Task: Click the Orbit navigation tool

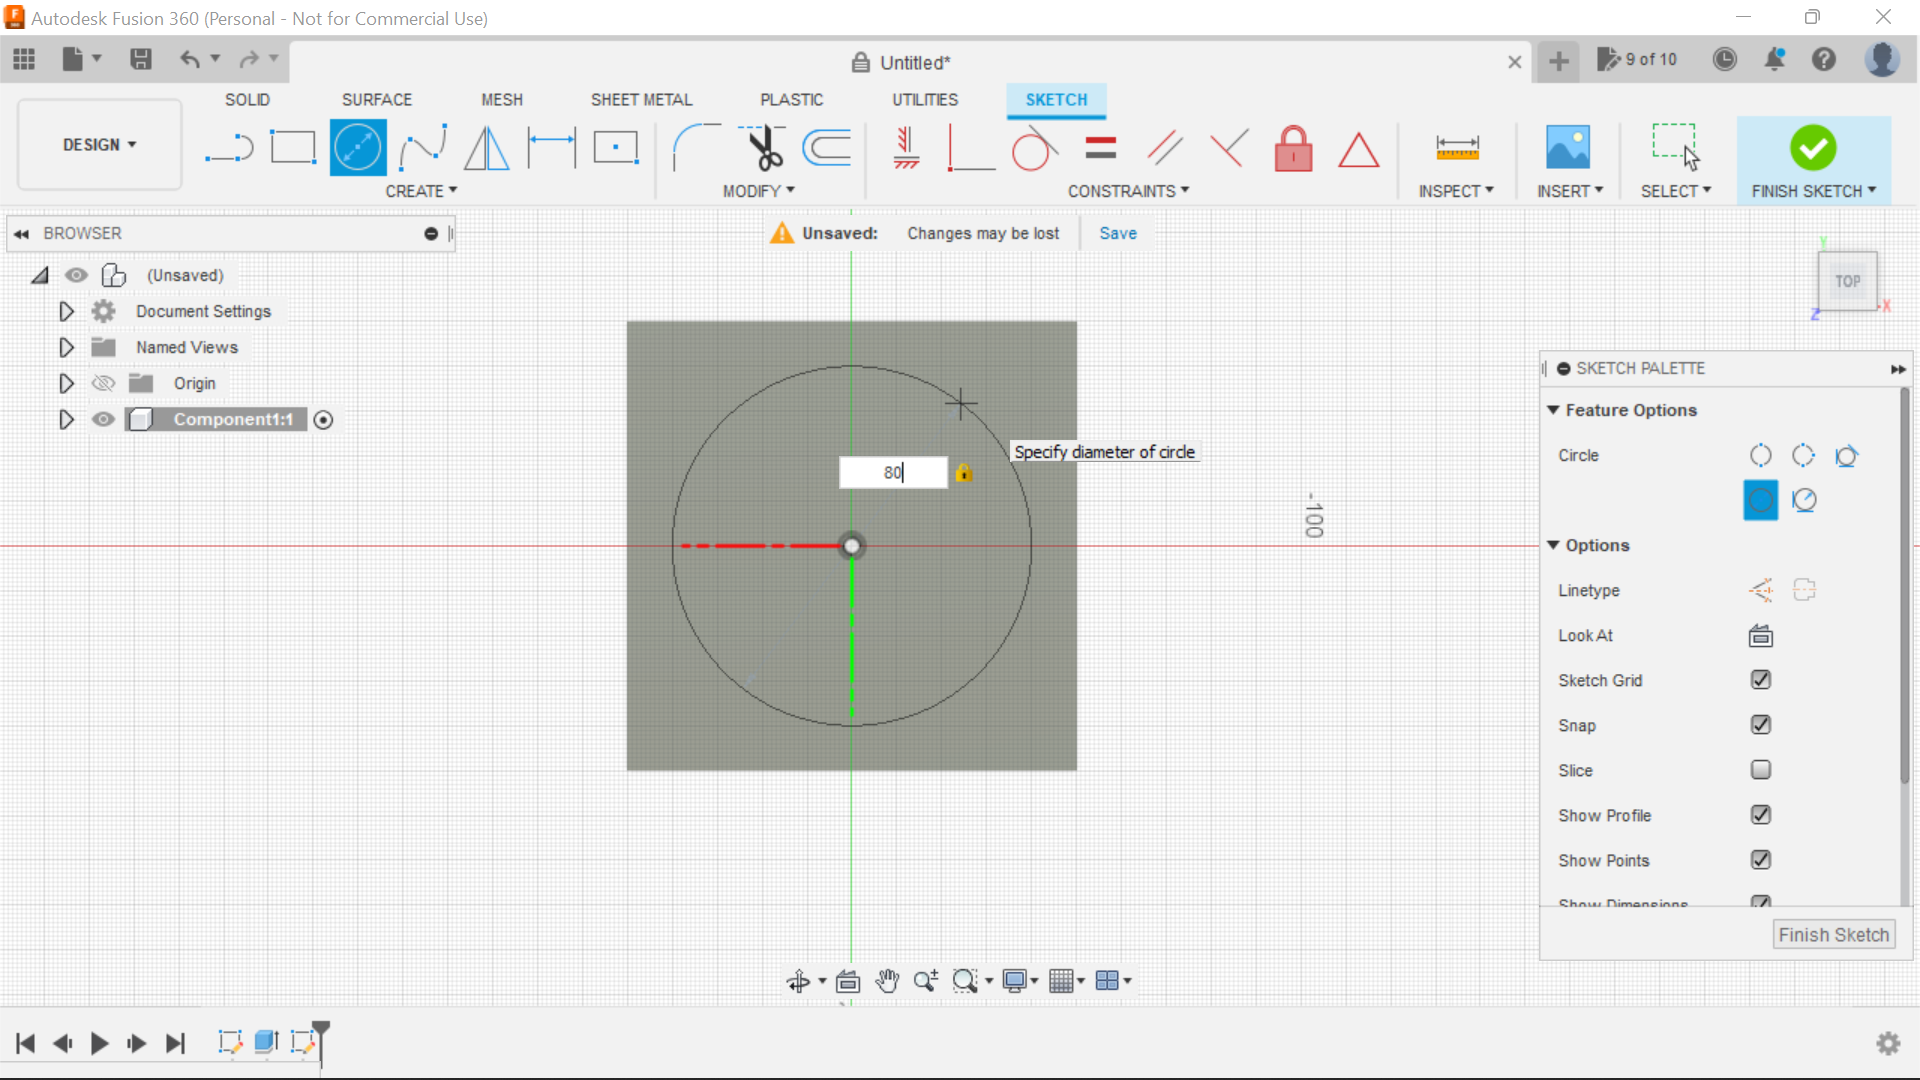Action: coord(798,981)
